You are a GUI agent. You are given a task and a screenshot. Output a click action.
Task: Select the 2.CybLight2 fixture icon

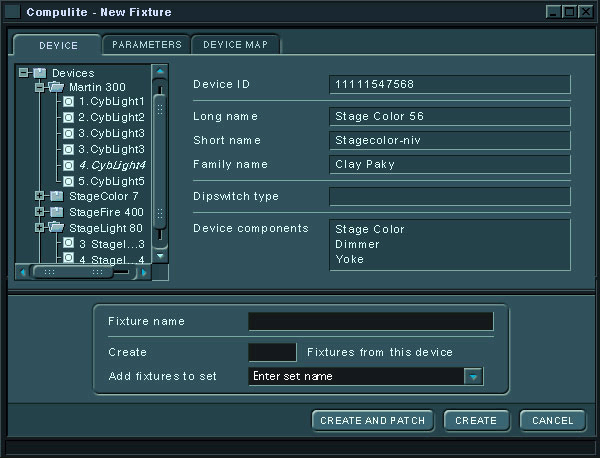click(69, 118)
